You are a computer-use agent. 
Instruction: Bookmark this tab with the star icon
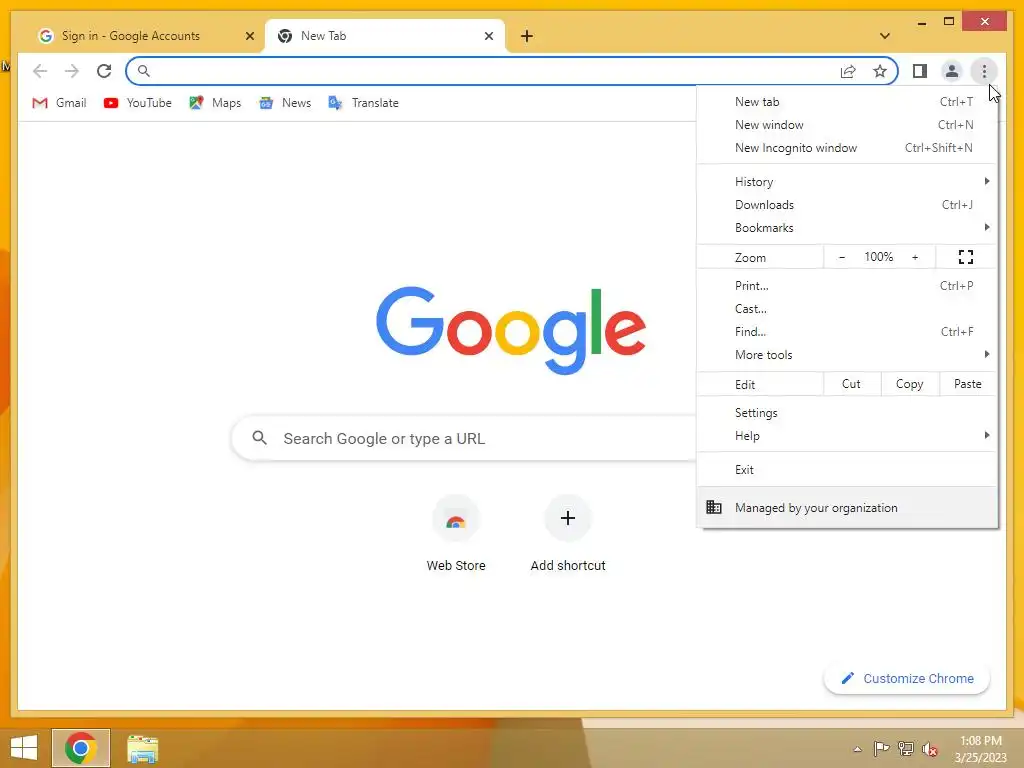[x=880, y=71]
